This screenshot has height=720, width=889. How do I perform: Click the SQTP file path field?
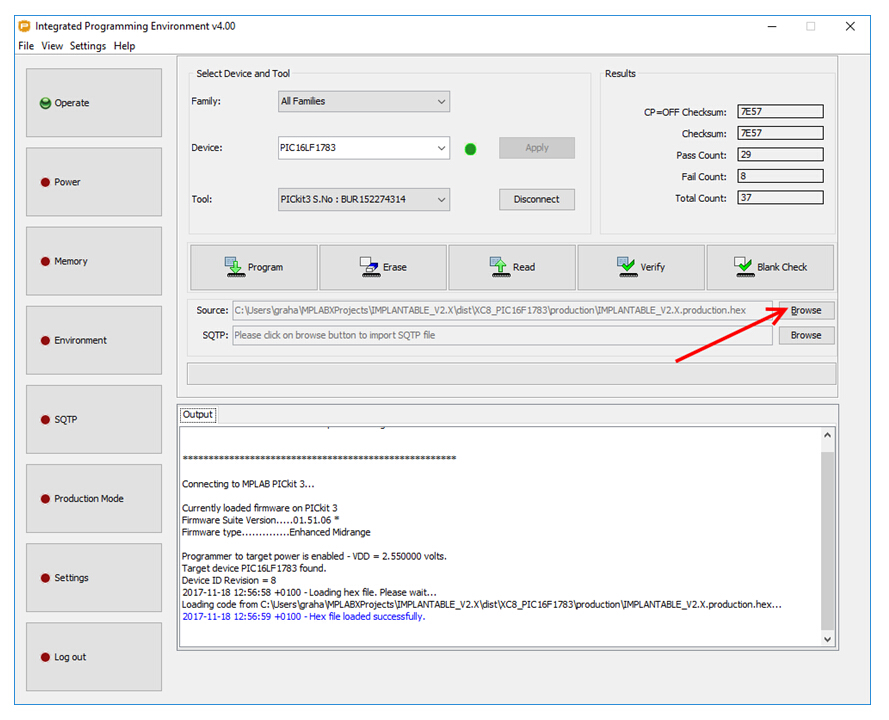[502, 336]
